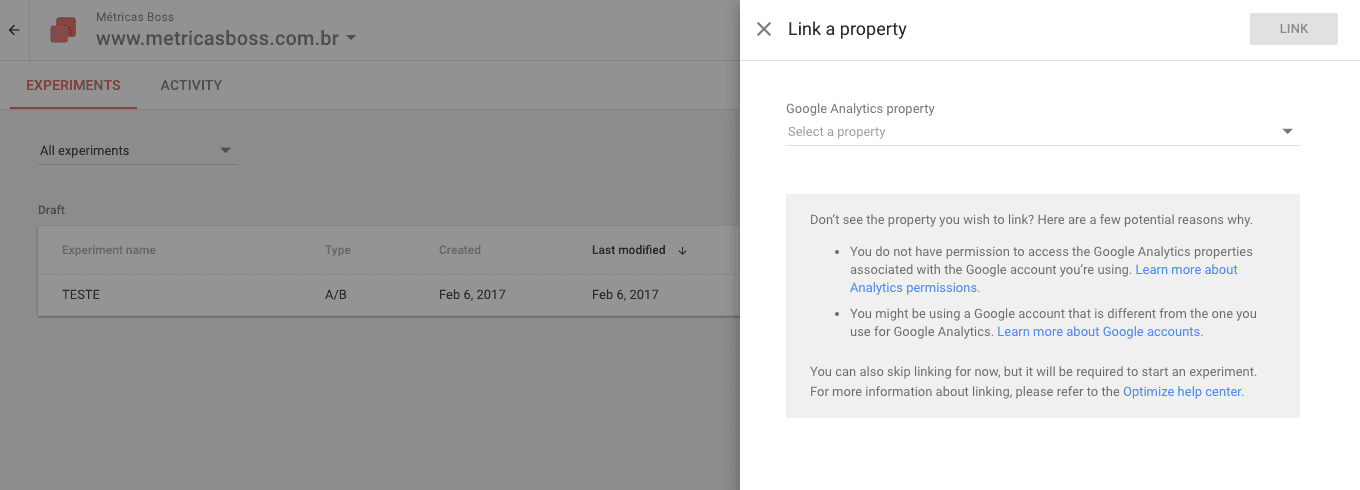Click the back arrow icon
The width and height of the screenshot is (1360, 490).
click(14, 30)
